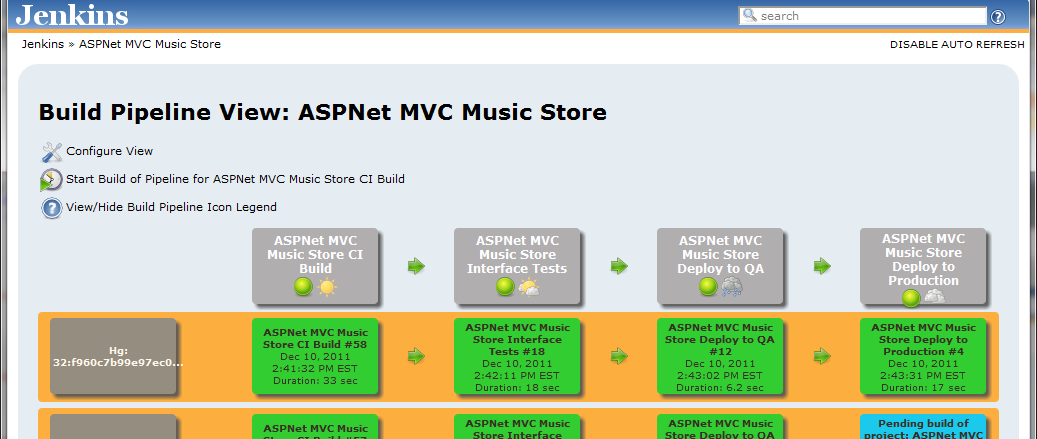The height and width of the screenshot is (439, 1037).
Task: Click Build Pipeline View page heading
Action: coord(323,112)
